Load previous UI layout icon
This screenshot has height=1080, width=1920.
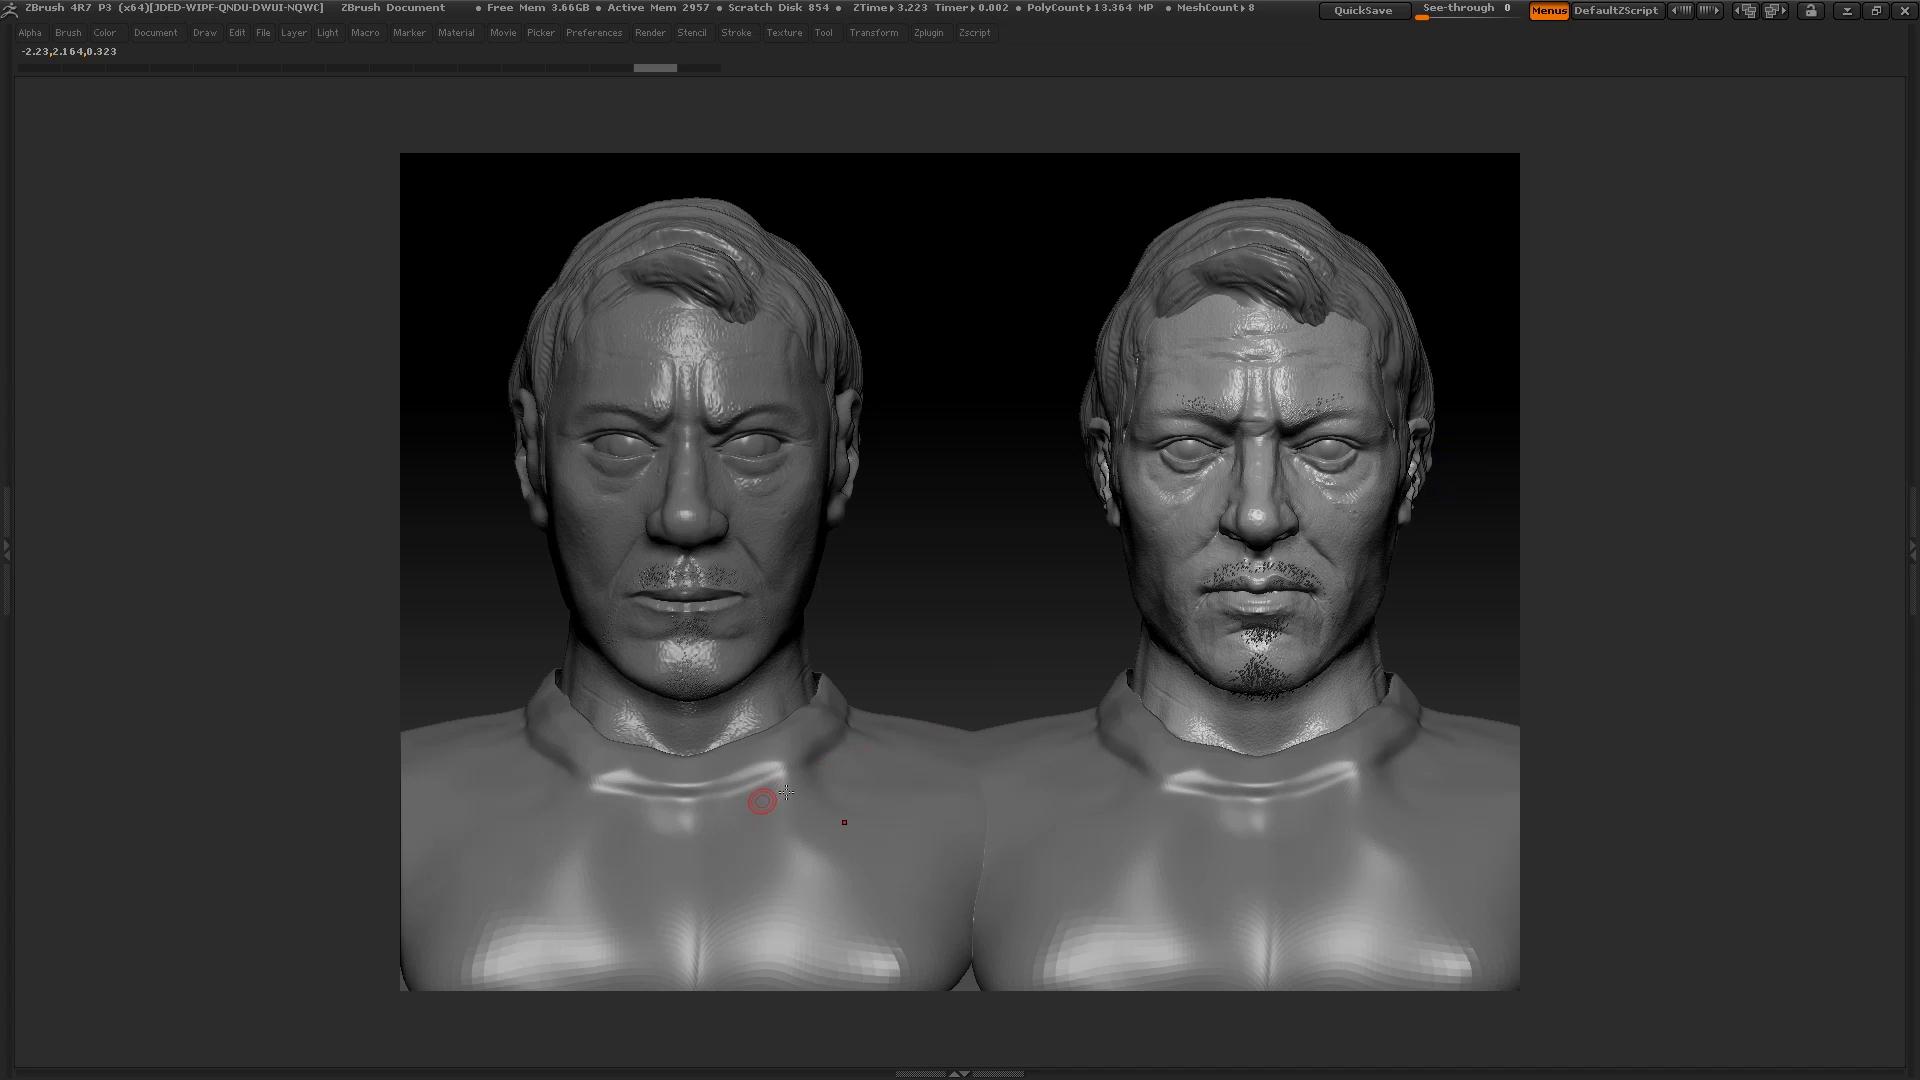point(1745,11)
